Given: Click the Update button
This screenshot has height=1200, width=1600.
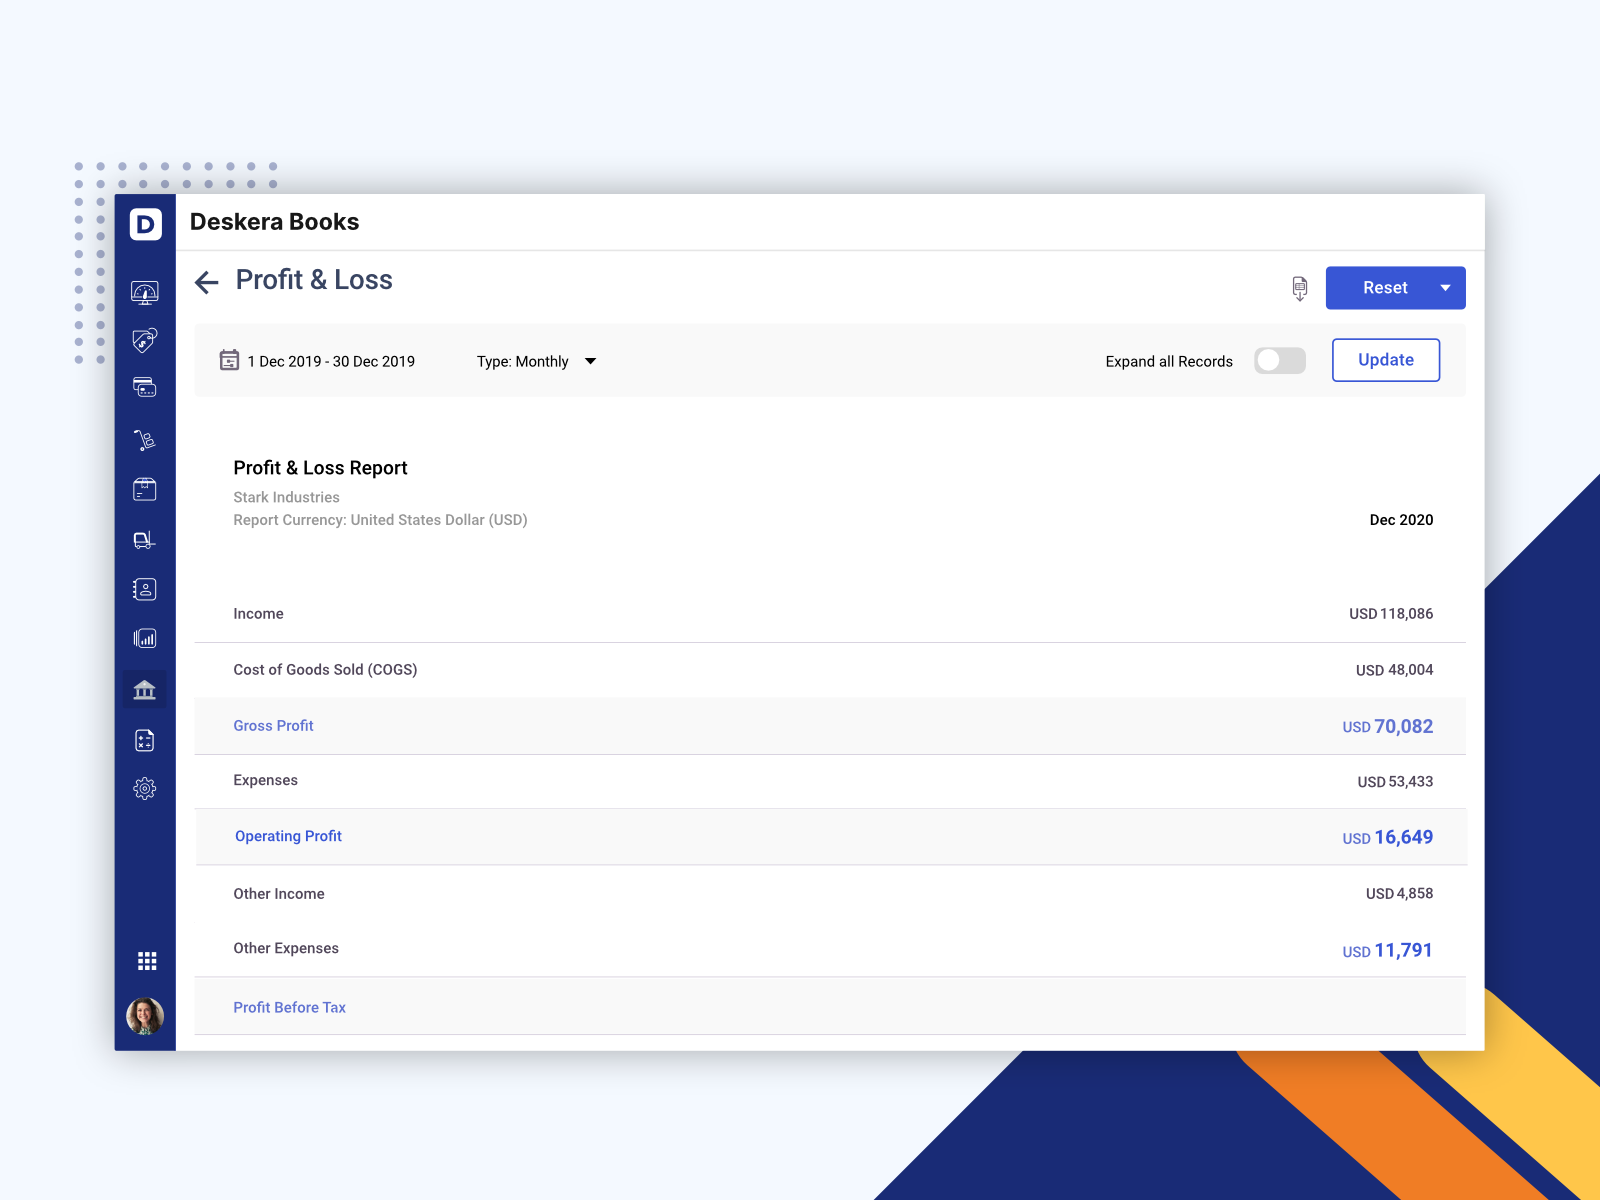Looking at the screenshot, I should (1386, 360).
